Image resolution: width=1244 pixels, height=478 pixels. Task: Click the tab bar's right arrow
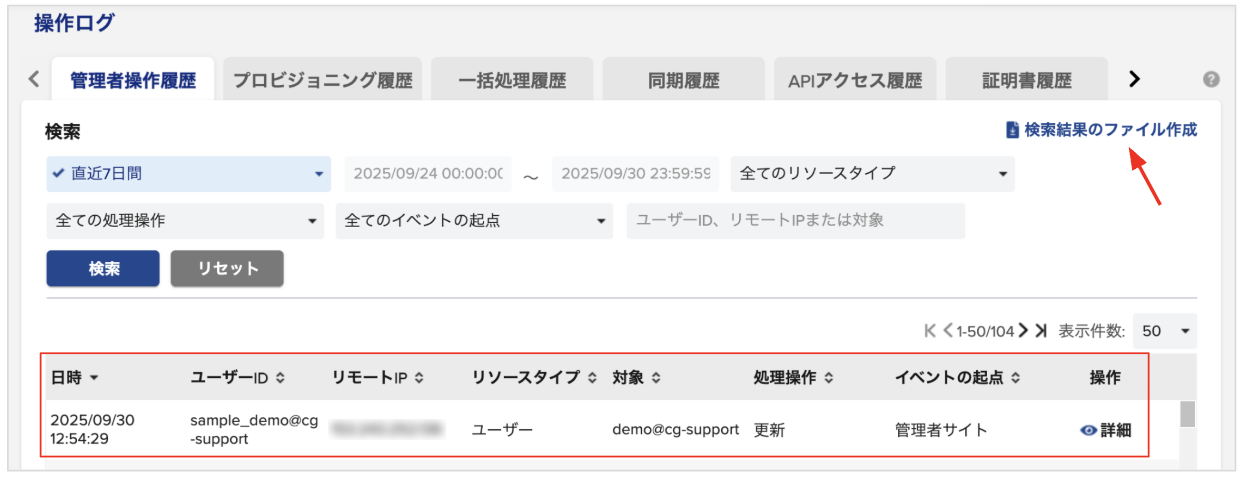1134,79
